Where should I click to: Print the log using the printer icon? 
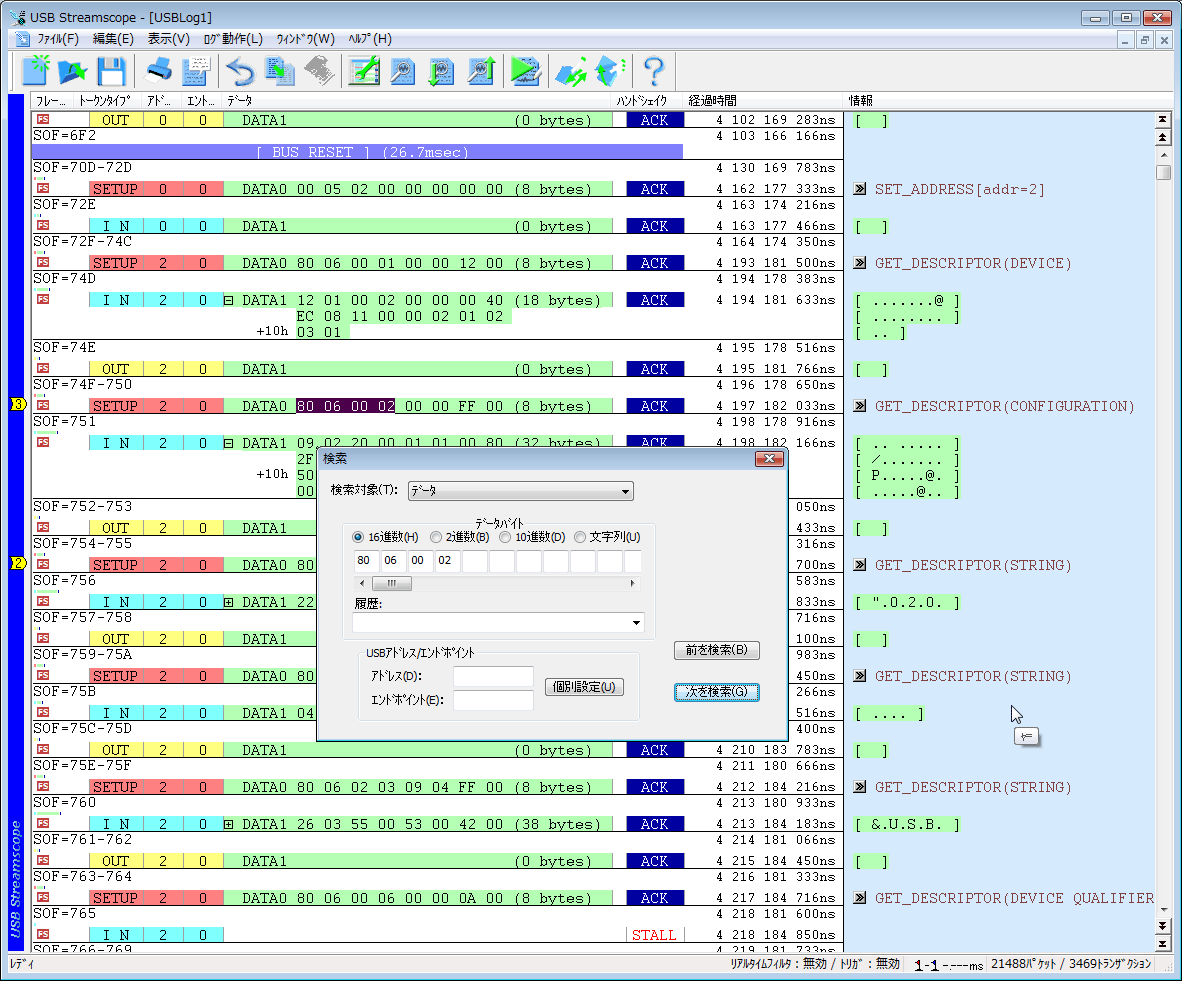click(158, 72)
